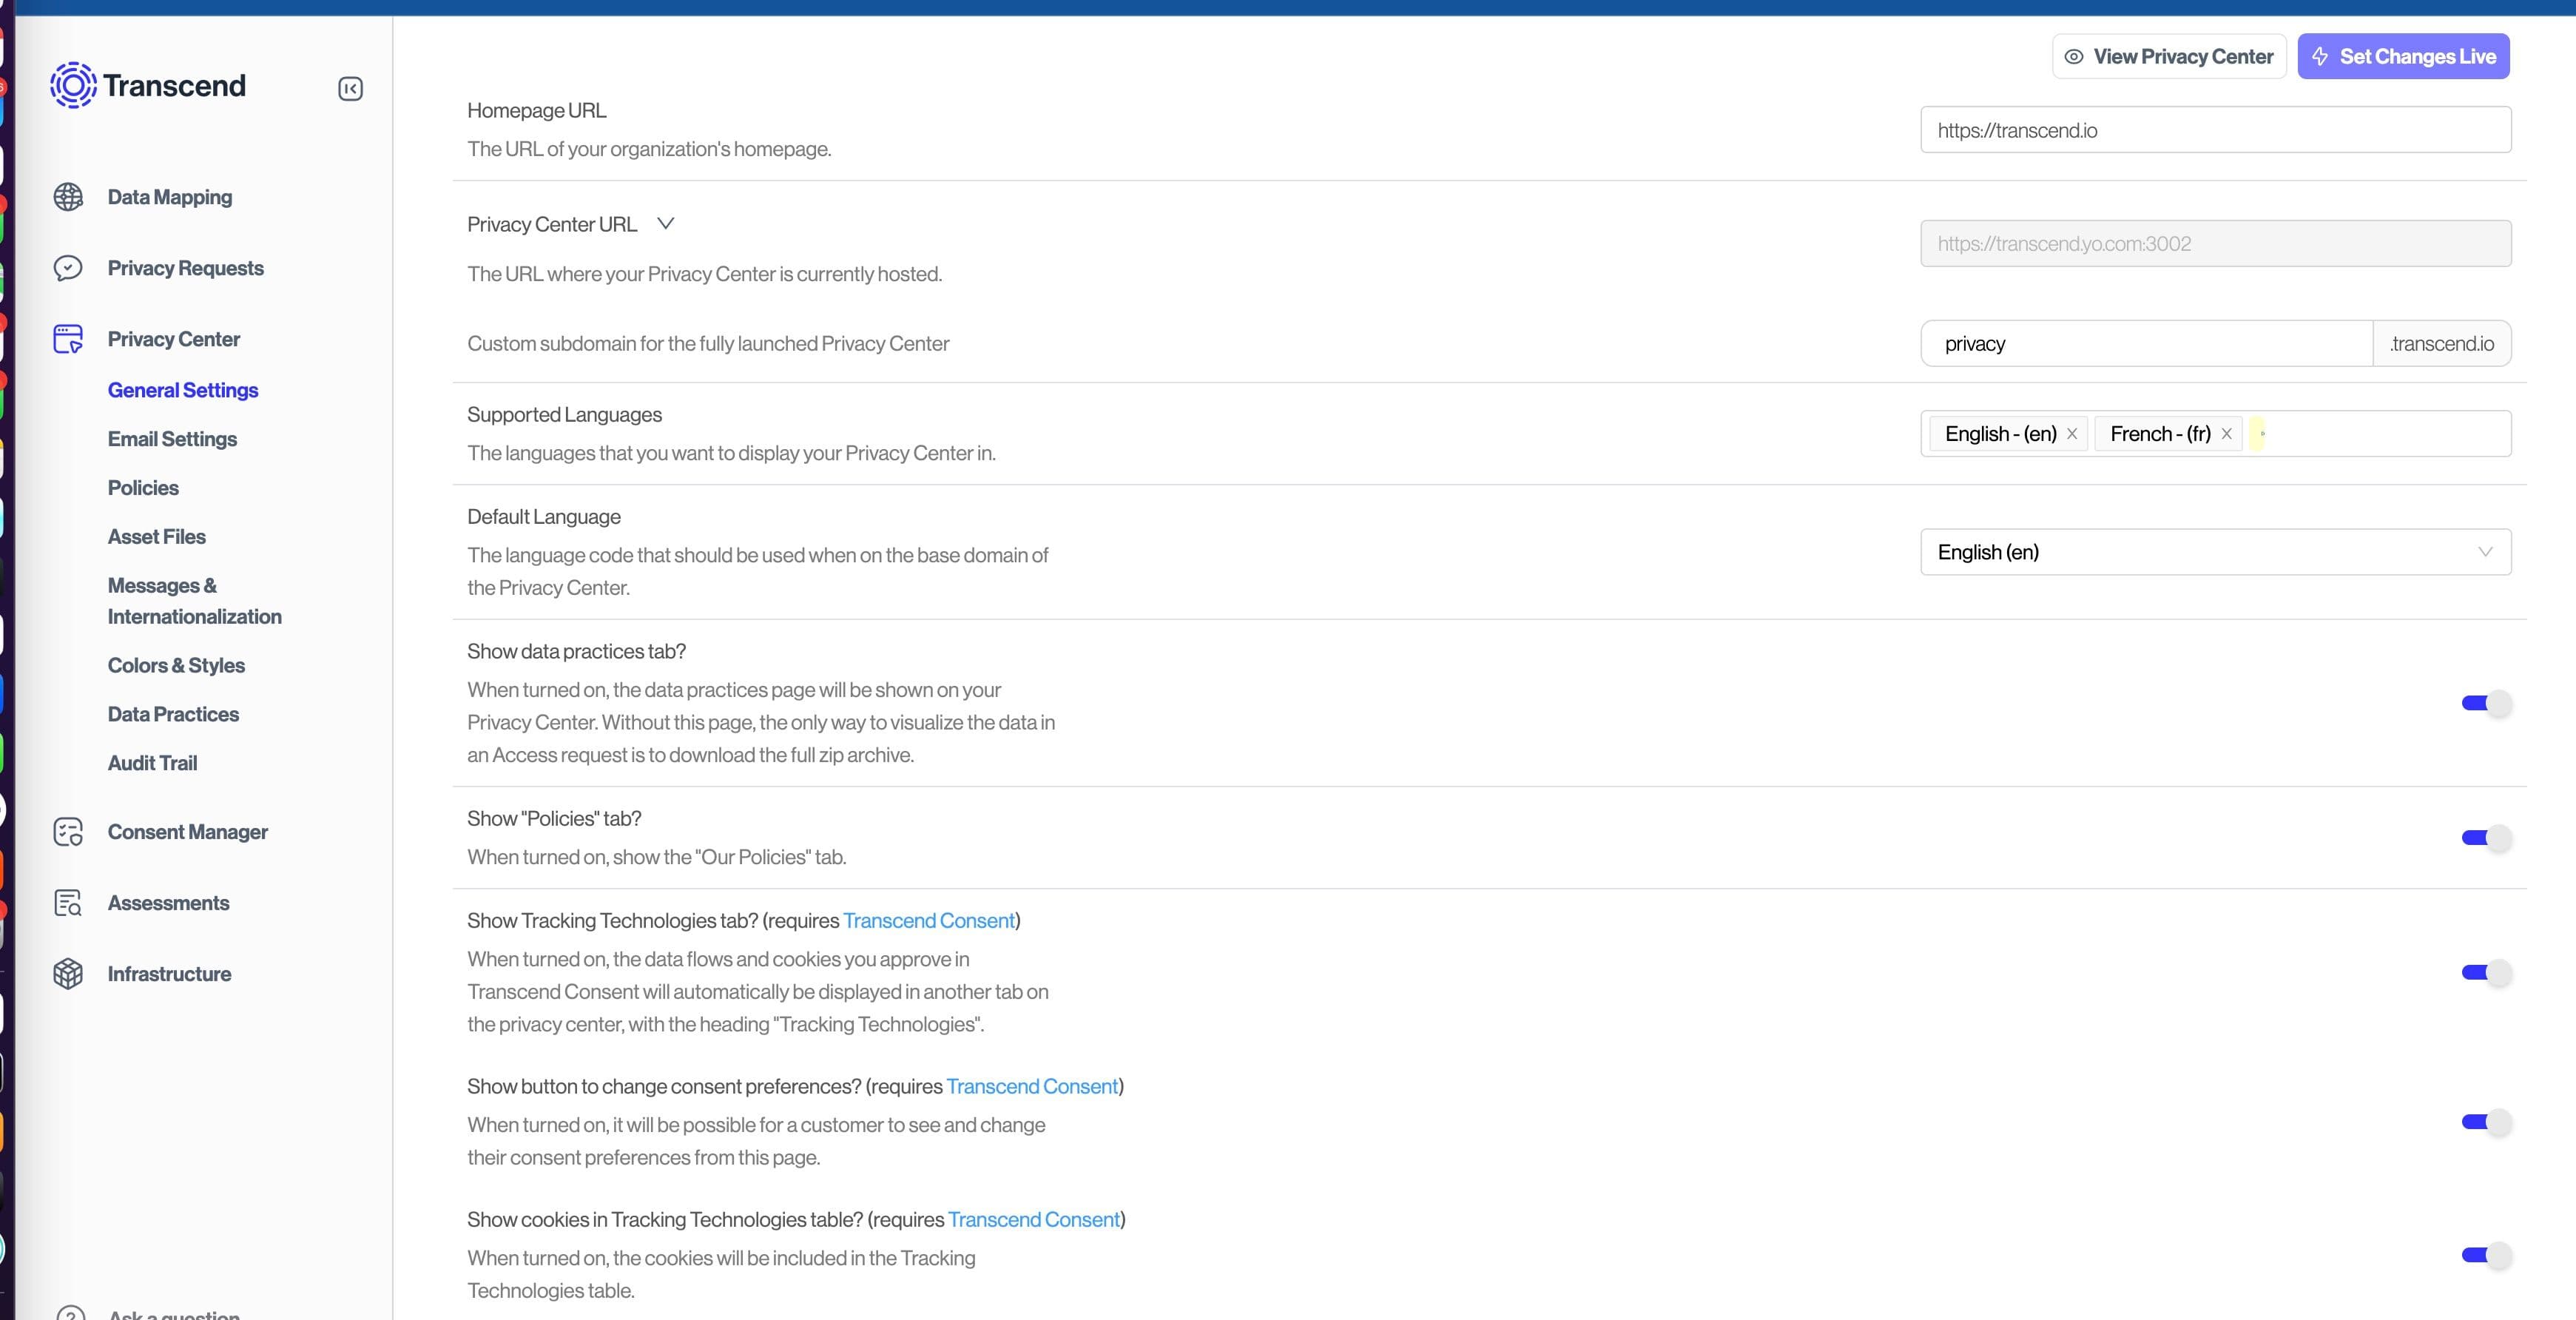Click the Data Mapping globe icon
This screenshot has width=2576, height=1320.
[68, 197]
